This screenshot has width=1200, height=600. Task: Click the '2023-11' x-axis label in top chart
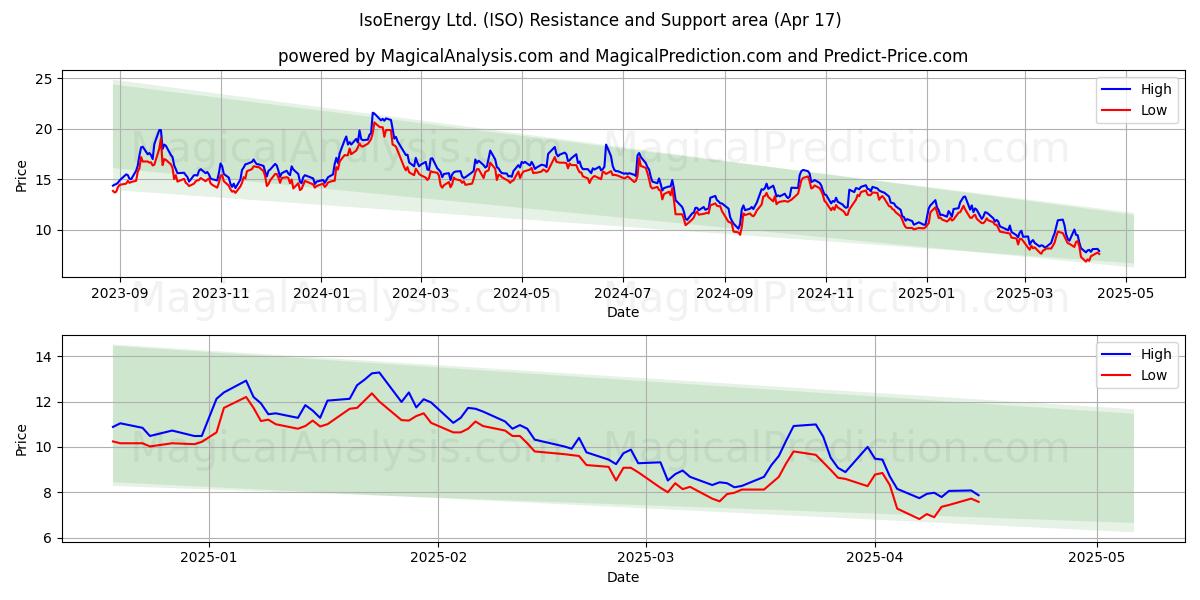point(221,294)
